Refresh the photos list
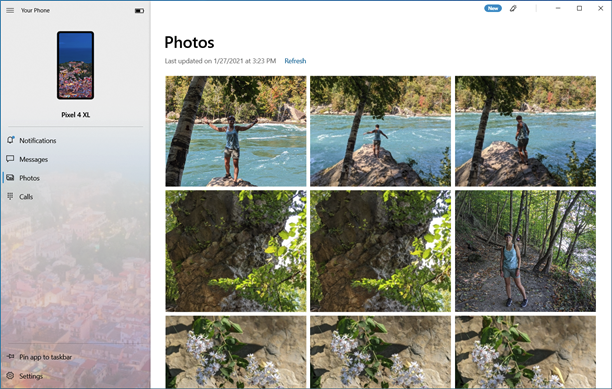Image resolution: width=612 pixels, height=389 pixels. (x=295, y=61)
